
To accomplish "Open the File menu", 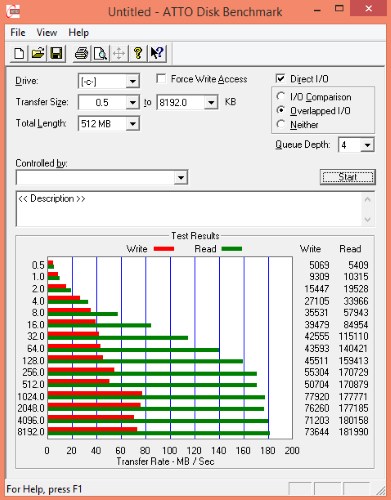I will tap(18, 33).
